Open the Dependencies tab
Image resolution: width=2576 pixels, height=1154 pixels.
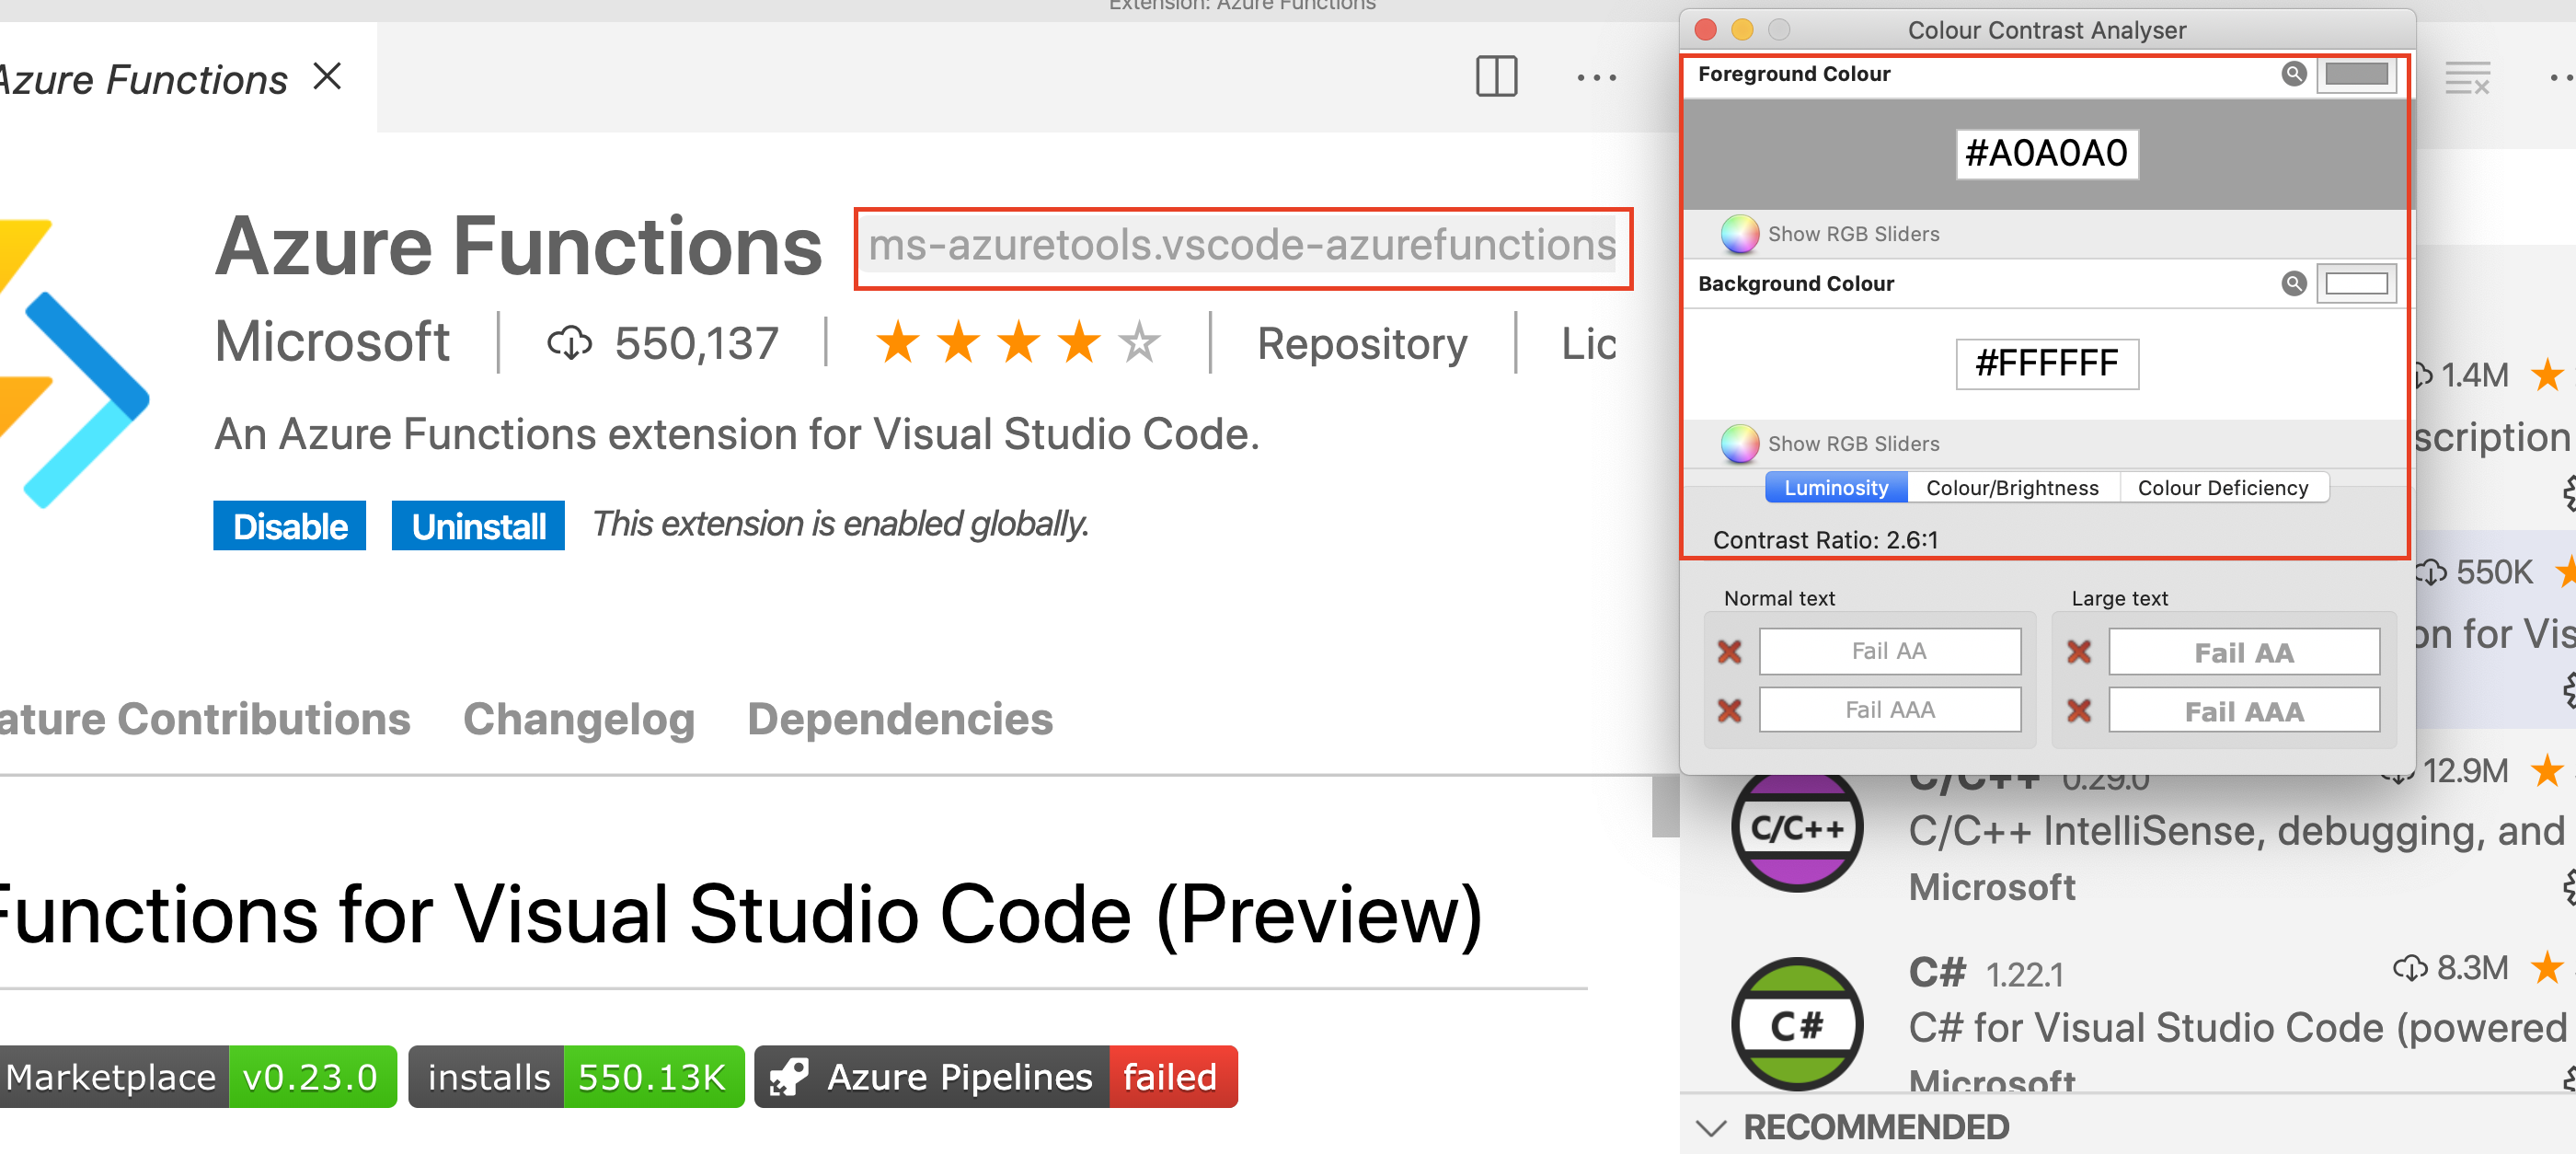pyautogui.click(x=900, y=719)
